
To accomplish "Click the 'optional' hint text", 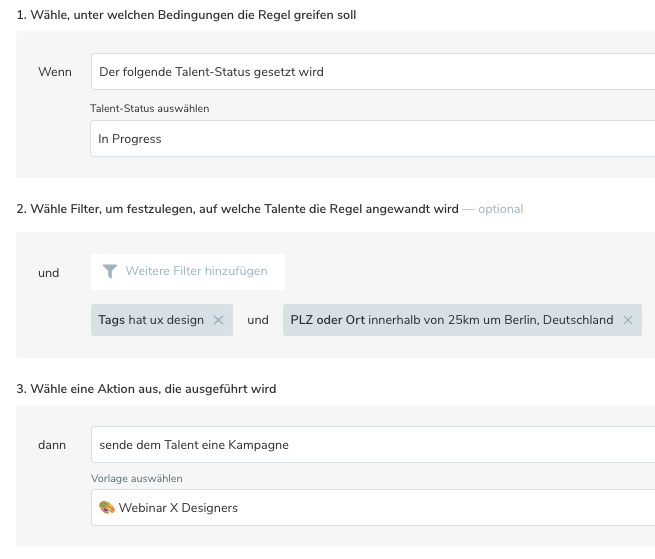I will pyautogui.click(x=500, y=209).
